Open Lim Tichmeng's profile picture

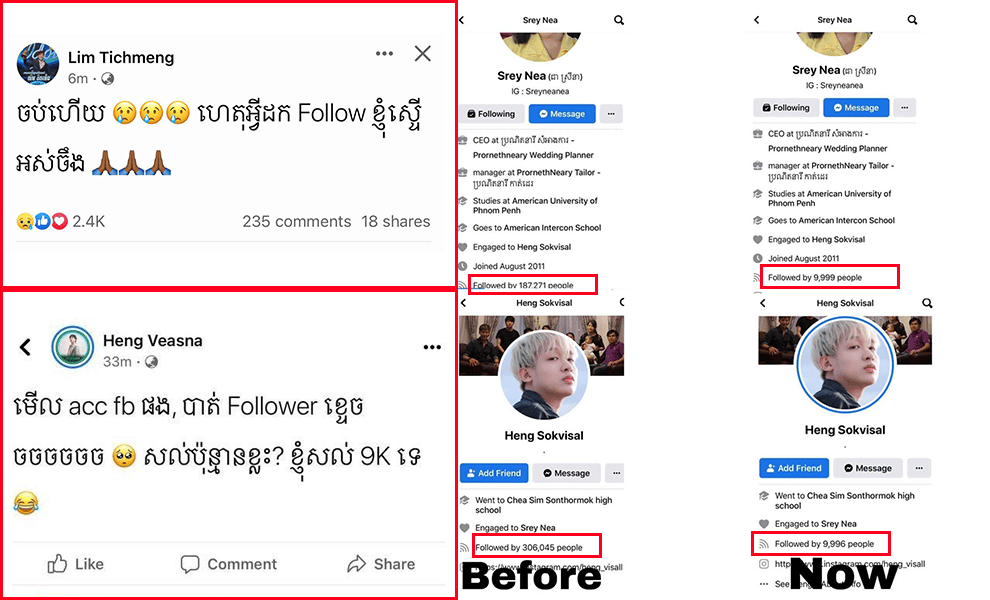[x=38, y=64]
